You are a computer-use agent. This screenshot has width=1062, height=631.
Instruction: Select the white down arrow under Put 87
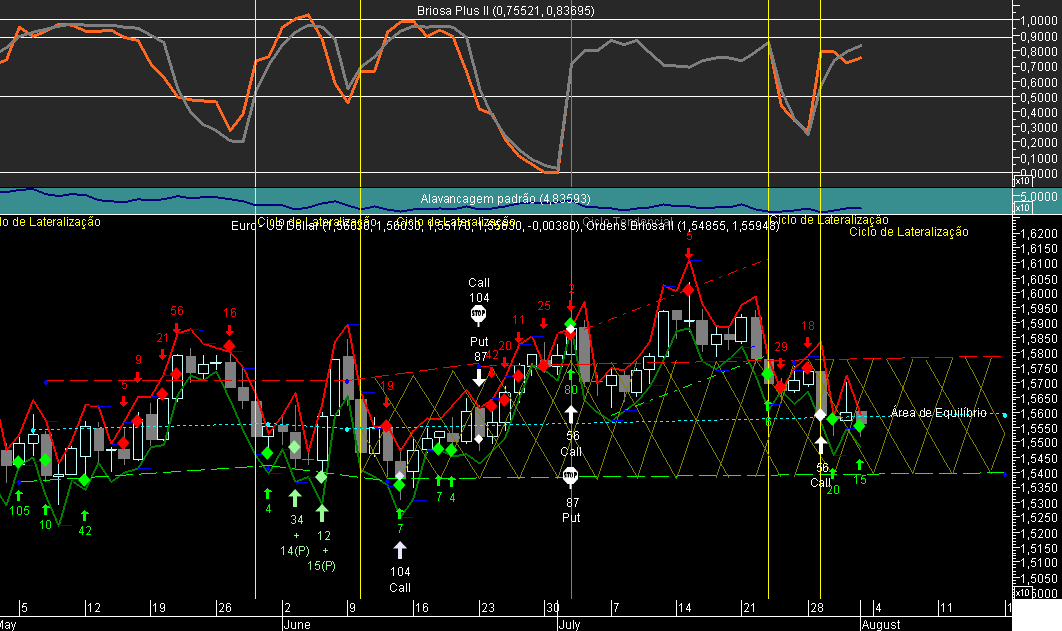click(479, 377)
